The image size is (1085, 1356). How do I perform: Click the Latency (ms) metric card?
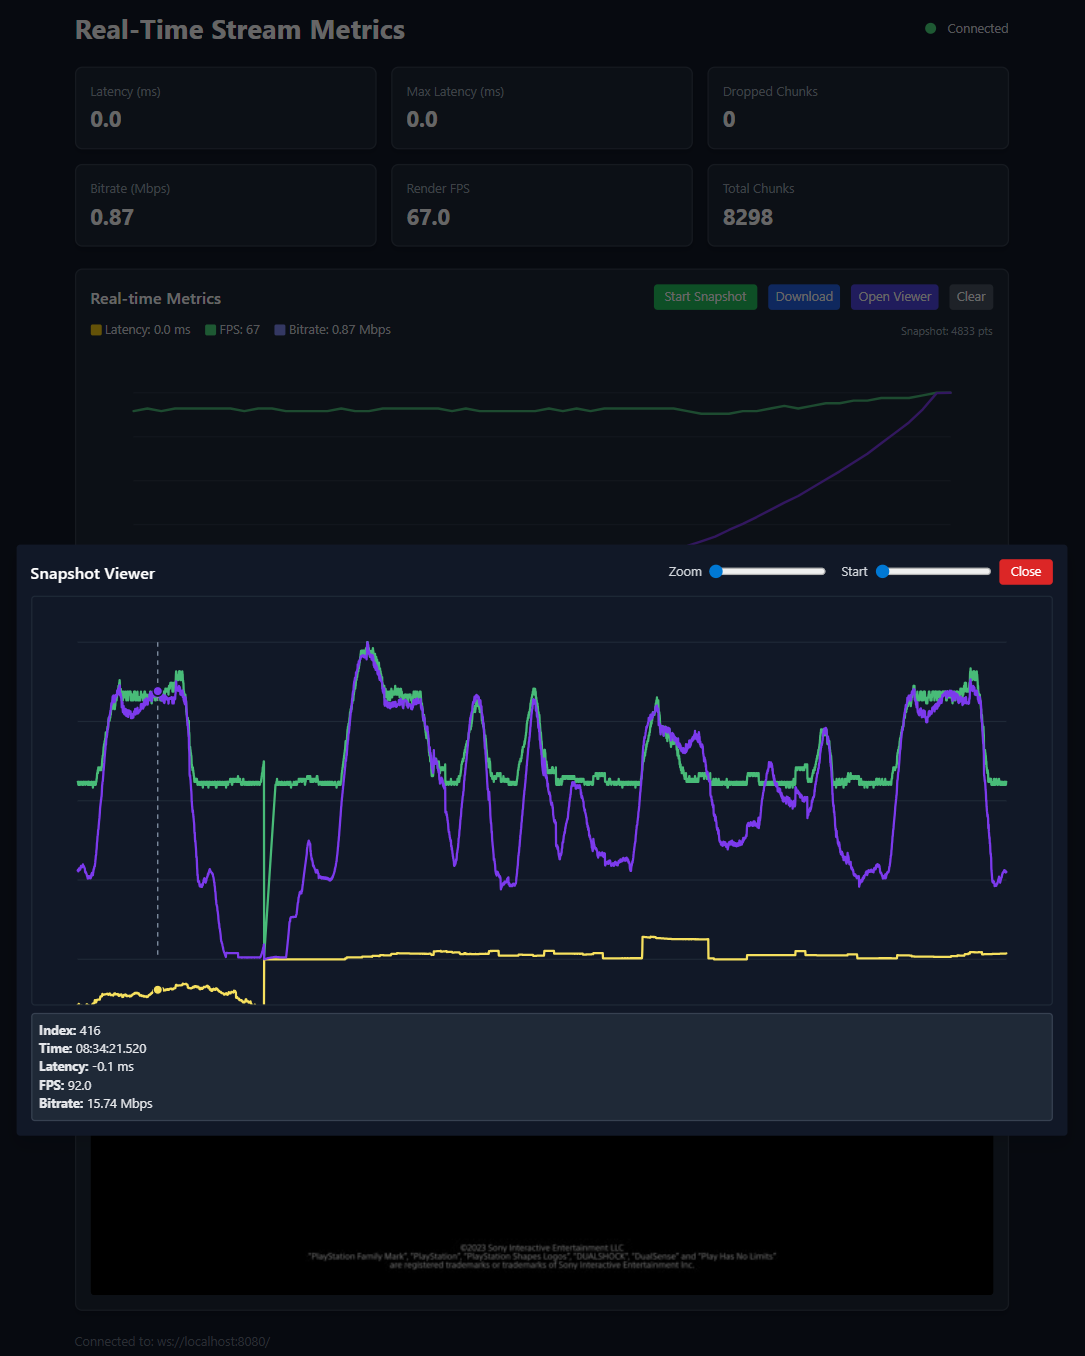(x=226, y=108)
